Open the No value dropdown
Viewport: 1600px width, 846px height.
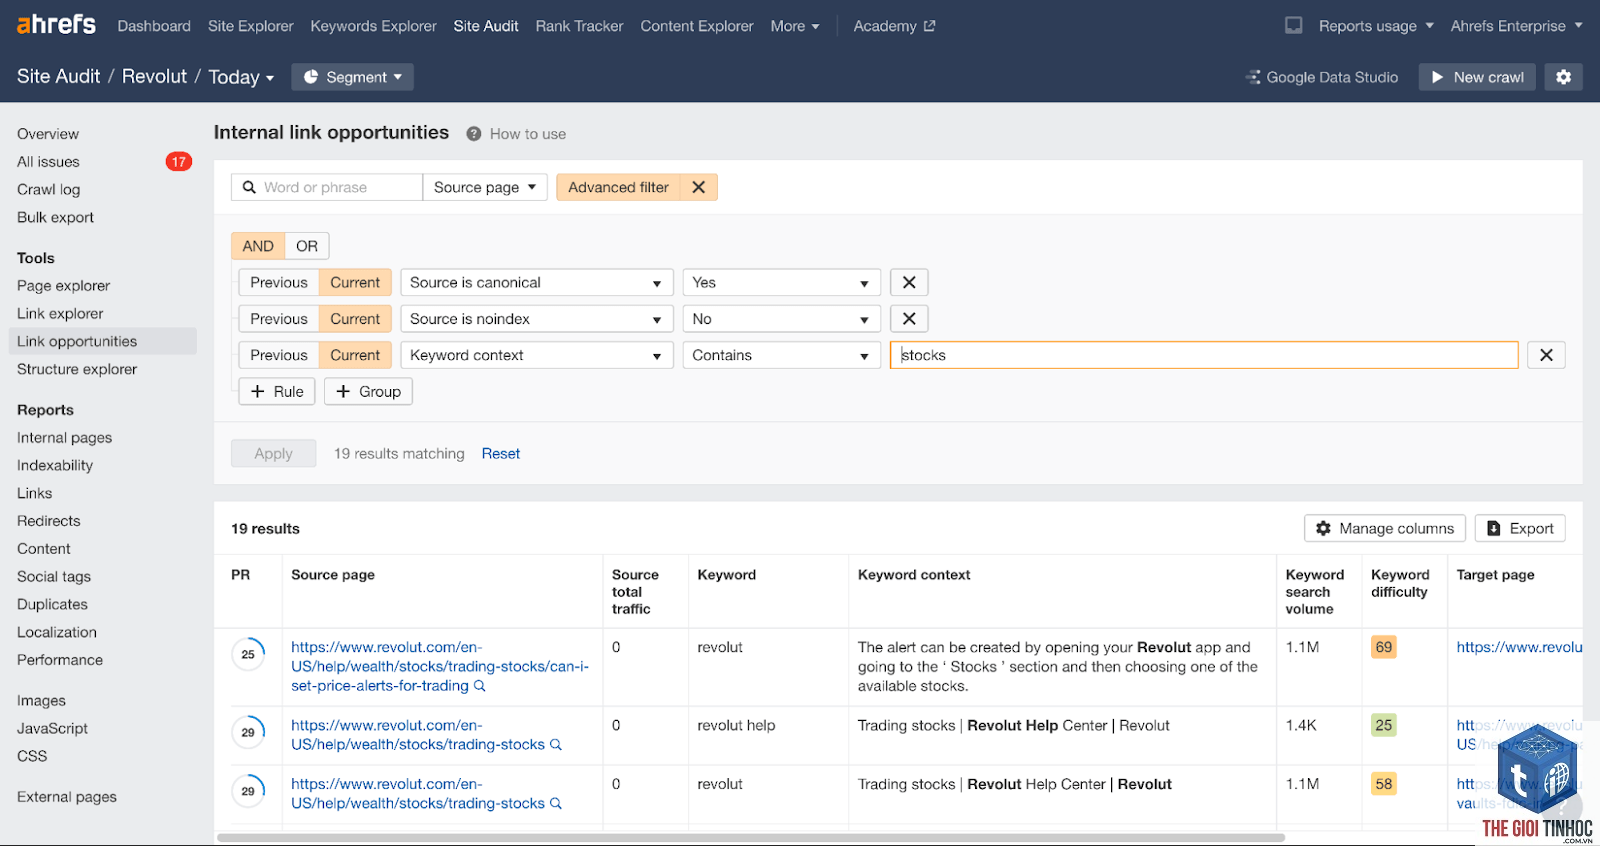pos(781,318)
